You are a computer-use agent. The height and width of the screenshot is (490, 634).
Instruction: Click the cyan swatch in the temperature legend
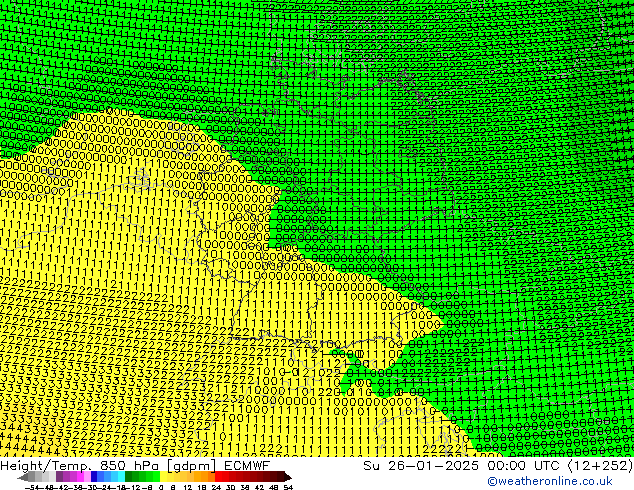(x=121, y=477)
